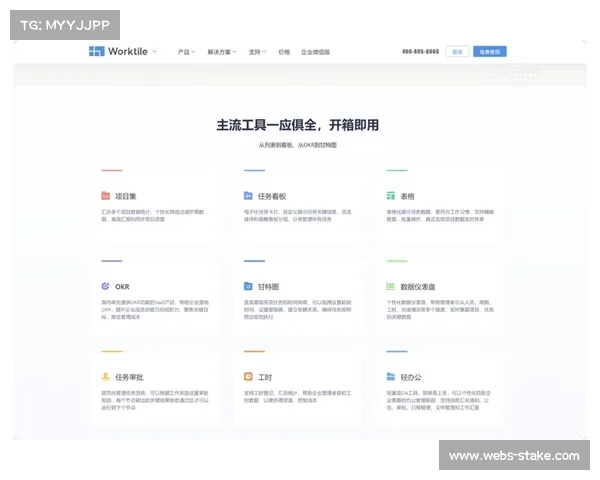Open the OKR card title

(x=122, y=287)
